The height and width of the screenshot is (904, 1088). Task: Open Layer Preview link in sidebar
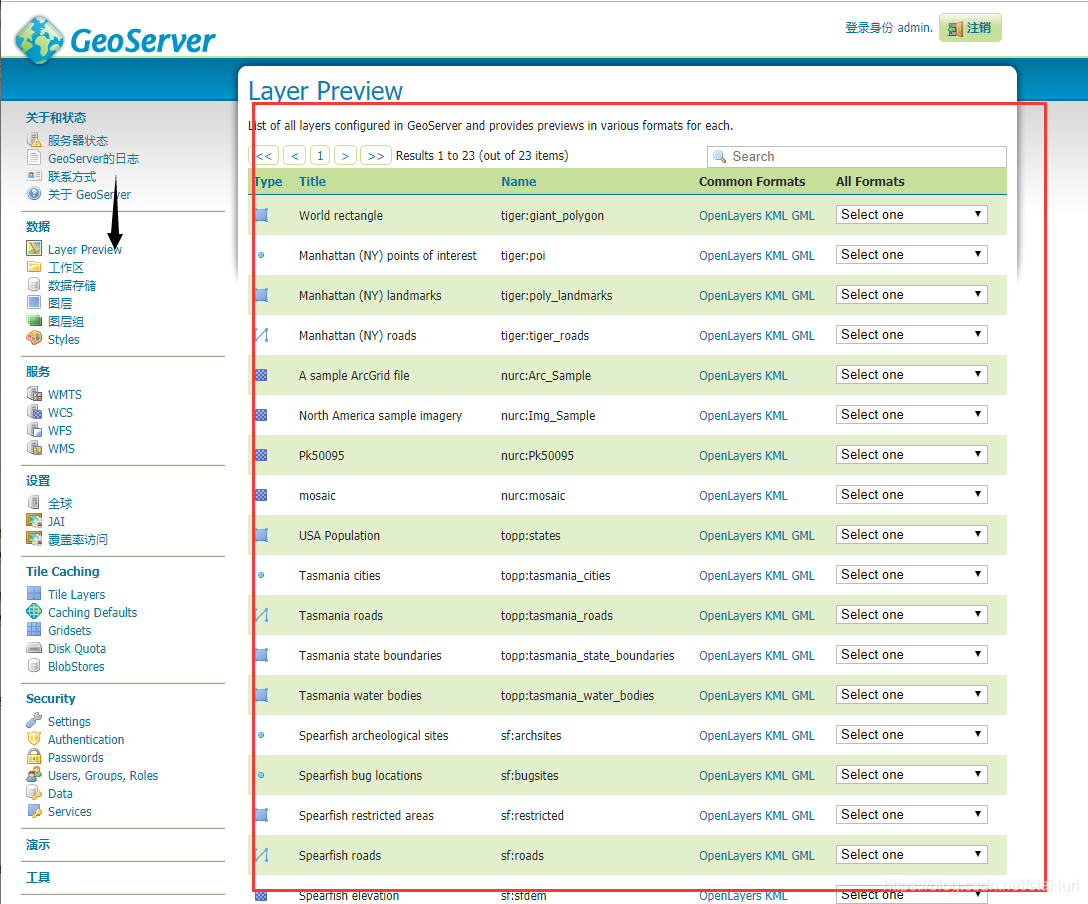(85, 249)
